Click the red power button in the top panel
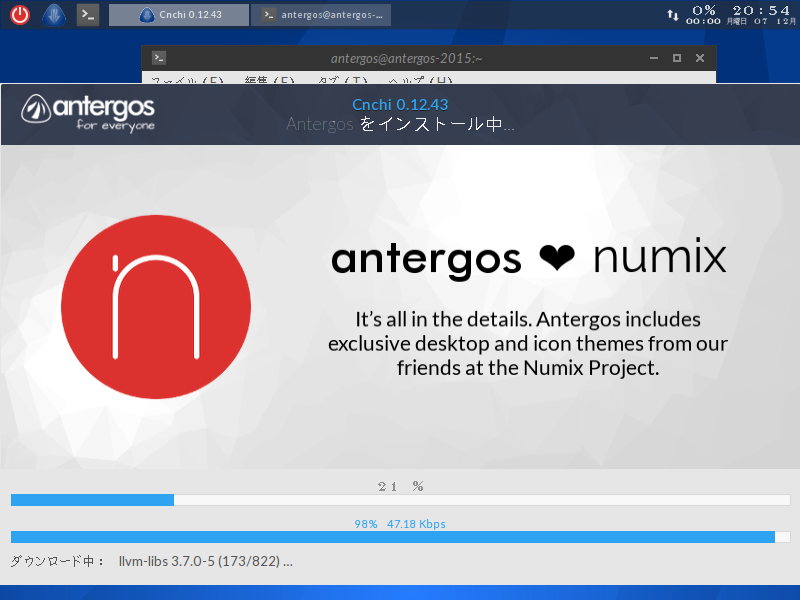Viewport: 800px width, 600px height. click(19, 14)
